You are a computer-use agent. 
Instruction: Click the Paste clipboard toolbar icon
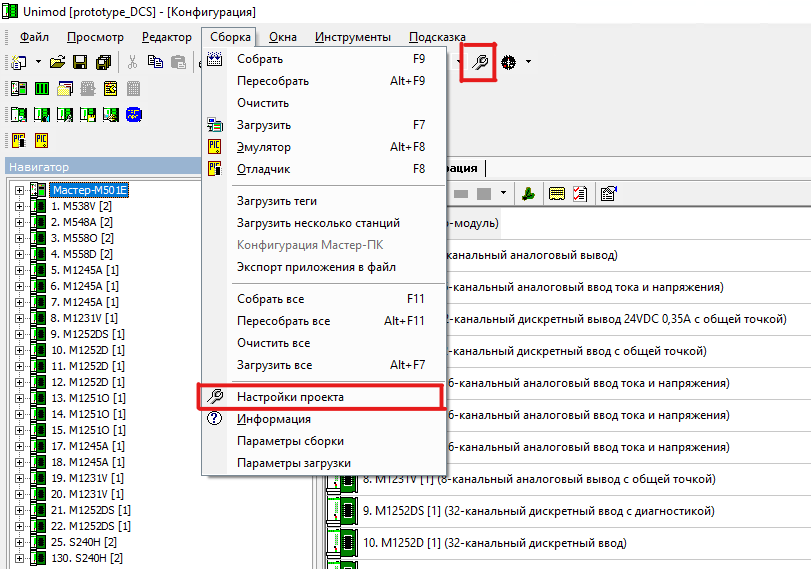tap(178, 63)
